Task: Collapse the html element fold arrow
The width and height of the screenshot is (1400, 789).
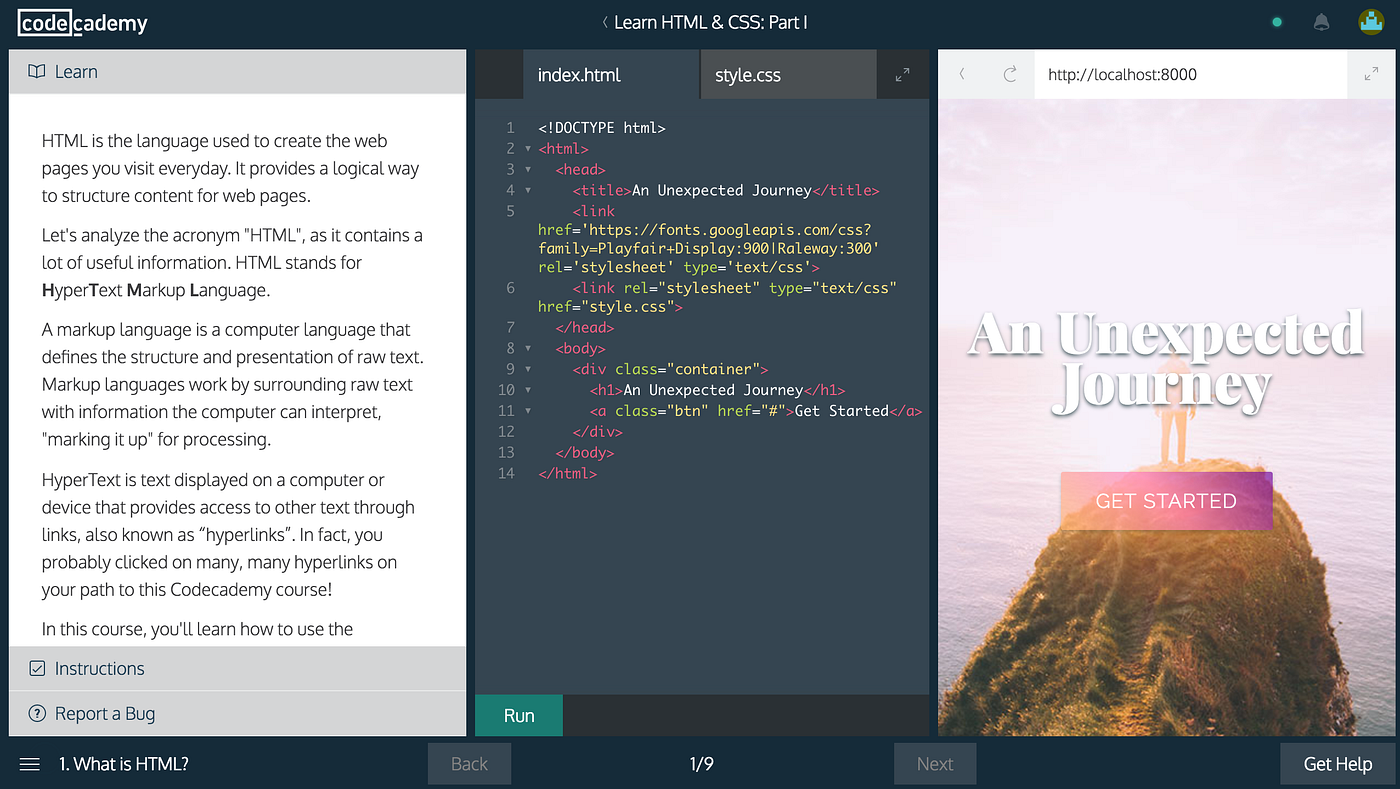Action: coord(528,148)
